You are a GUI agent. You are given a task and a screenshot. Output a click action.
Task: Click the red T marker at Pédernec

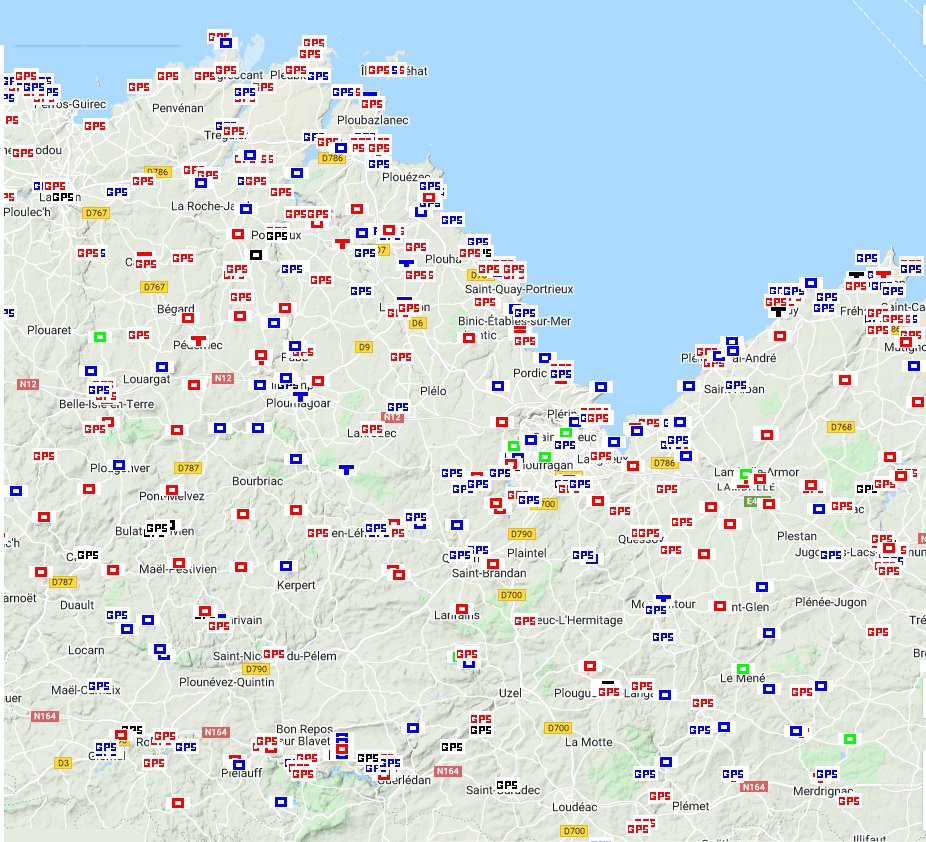coord(198,341)
